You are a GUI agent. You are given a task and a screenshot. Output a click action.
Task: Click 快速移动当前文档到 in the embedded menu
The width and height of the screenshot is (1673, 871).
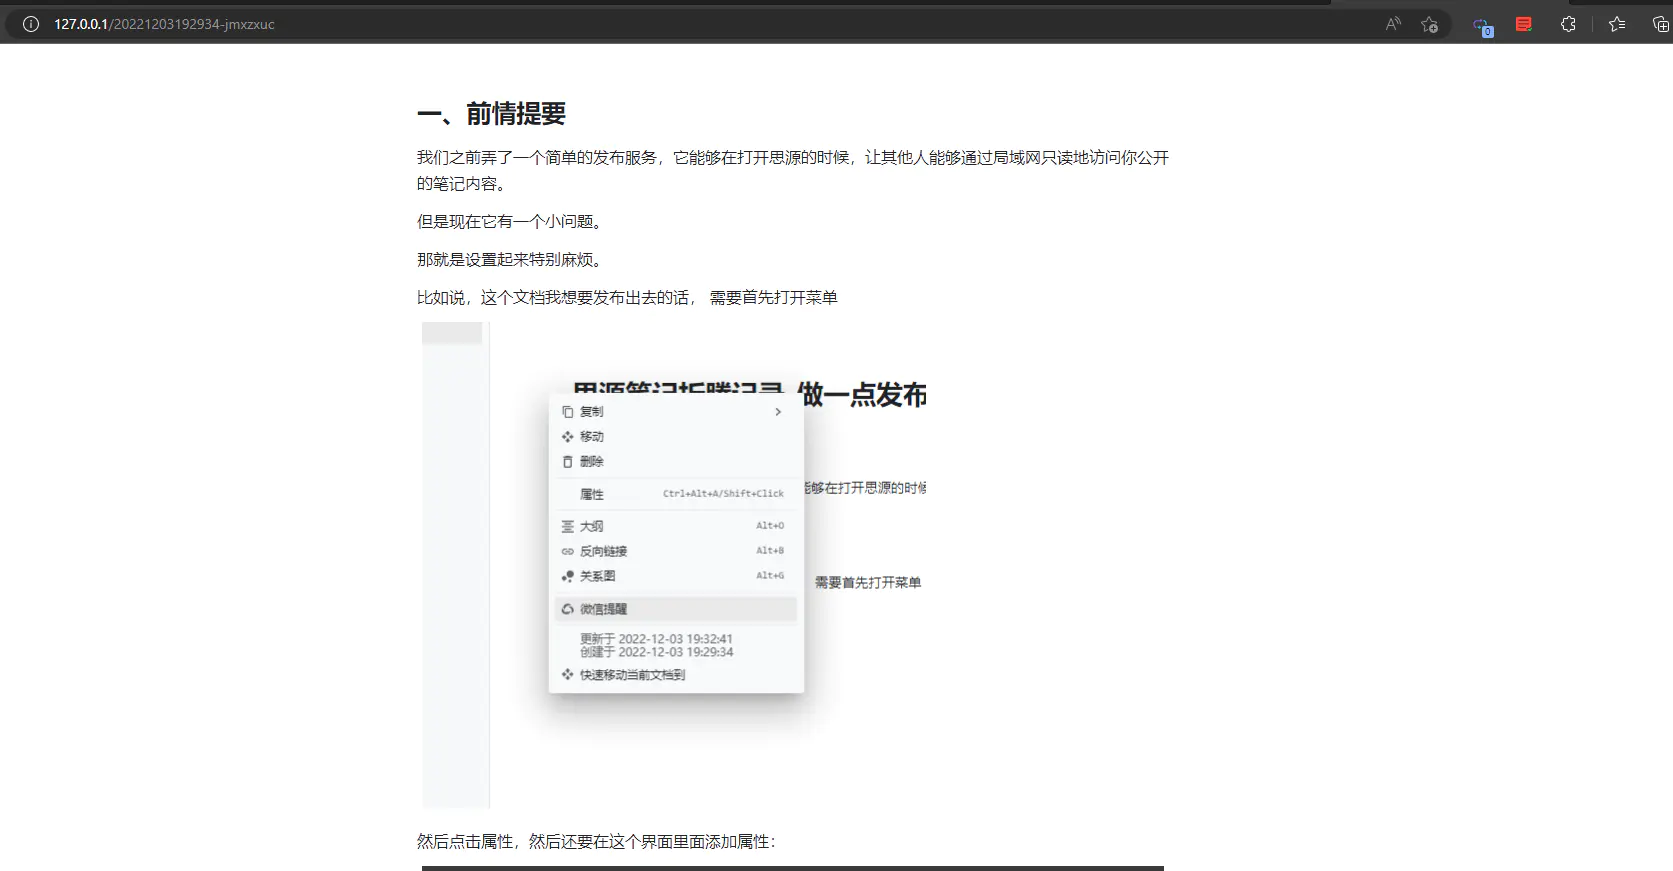pos(632,675)
